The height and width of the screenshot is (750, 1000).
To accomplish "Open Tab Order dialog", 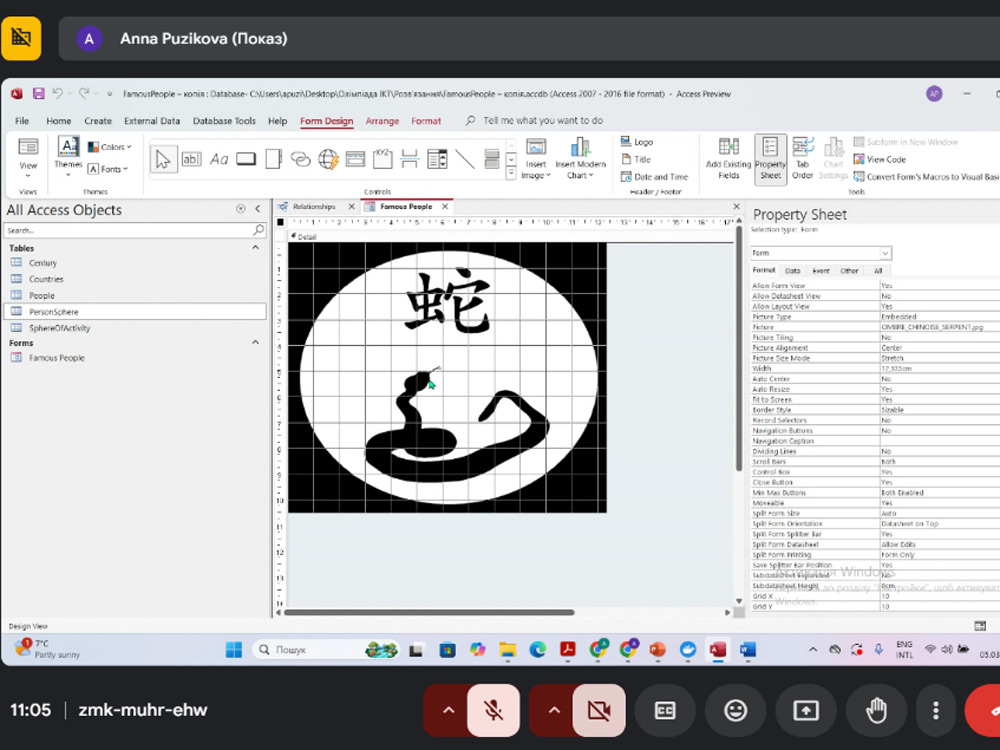I will 802,158.
